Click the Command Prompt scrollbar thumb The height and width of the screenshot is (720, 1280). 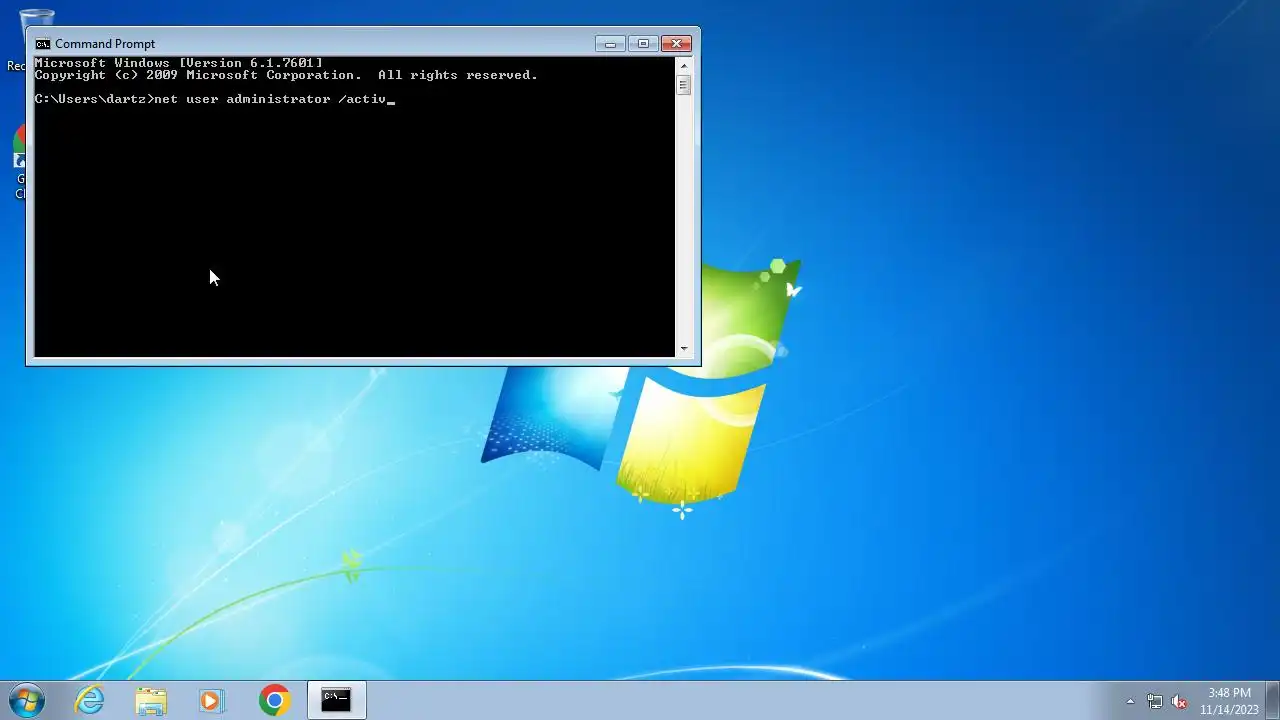(x=684, y=85)
